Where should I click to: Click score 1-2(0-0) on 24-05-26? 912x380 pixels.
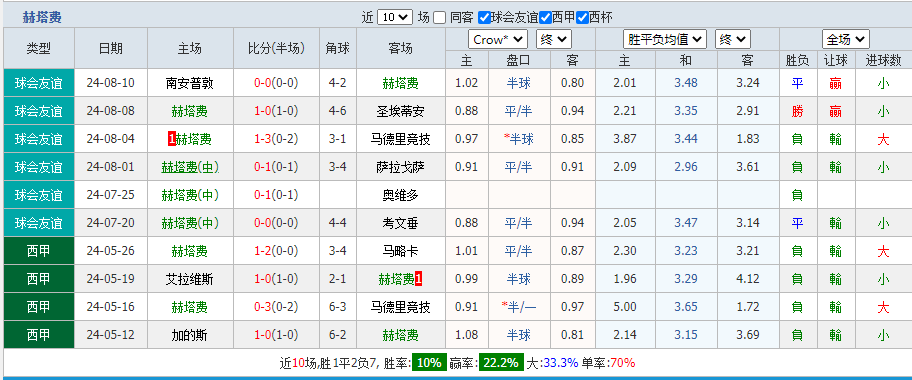(x=276, y=251)
